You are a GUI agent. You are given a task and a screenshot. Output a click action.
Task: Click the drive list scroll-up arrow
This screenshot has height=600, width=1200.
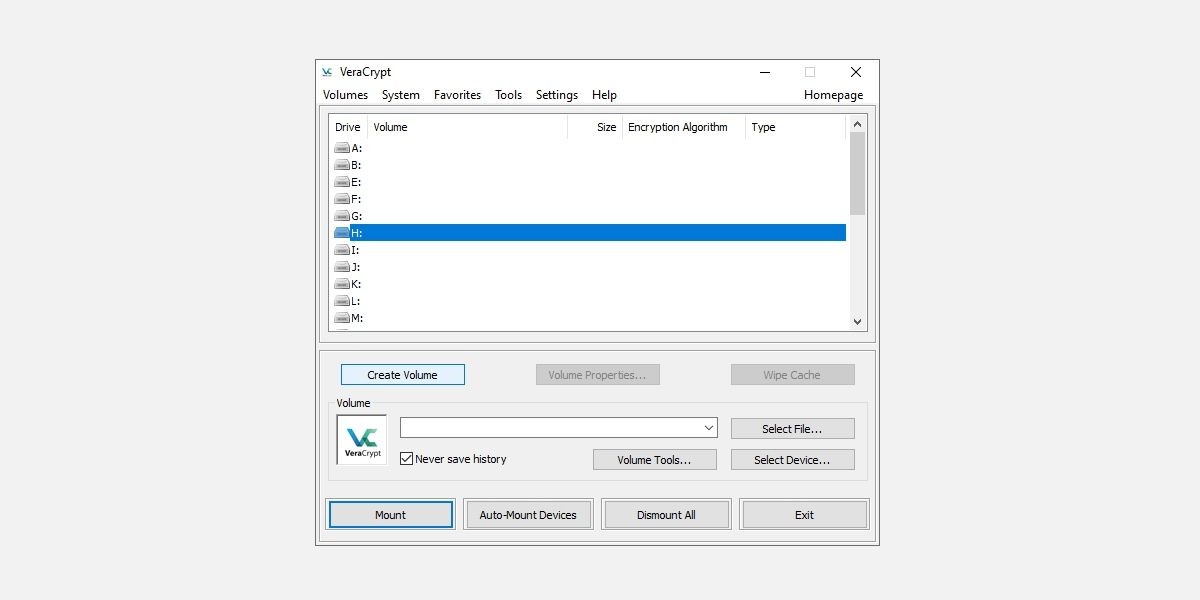coord(857,124)
